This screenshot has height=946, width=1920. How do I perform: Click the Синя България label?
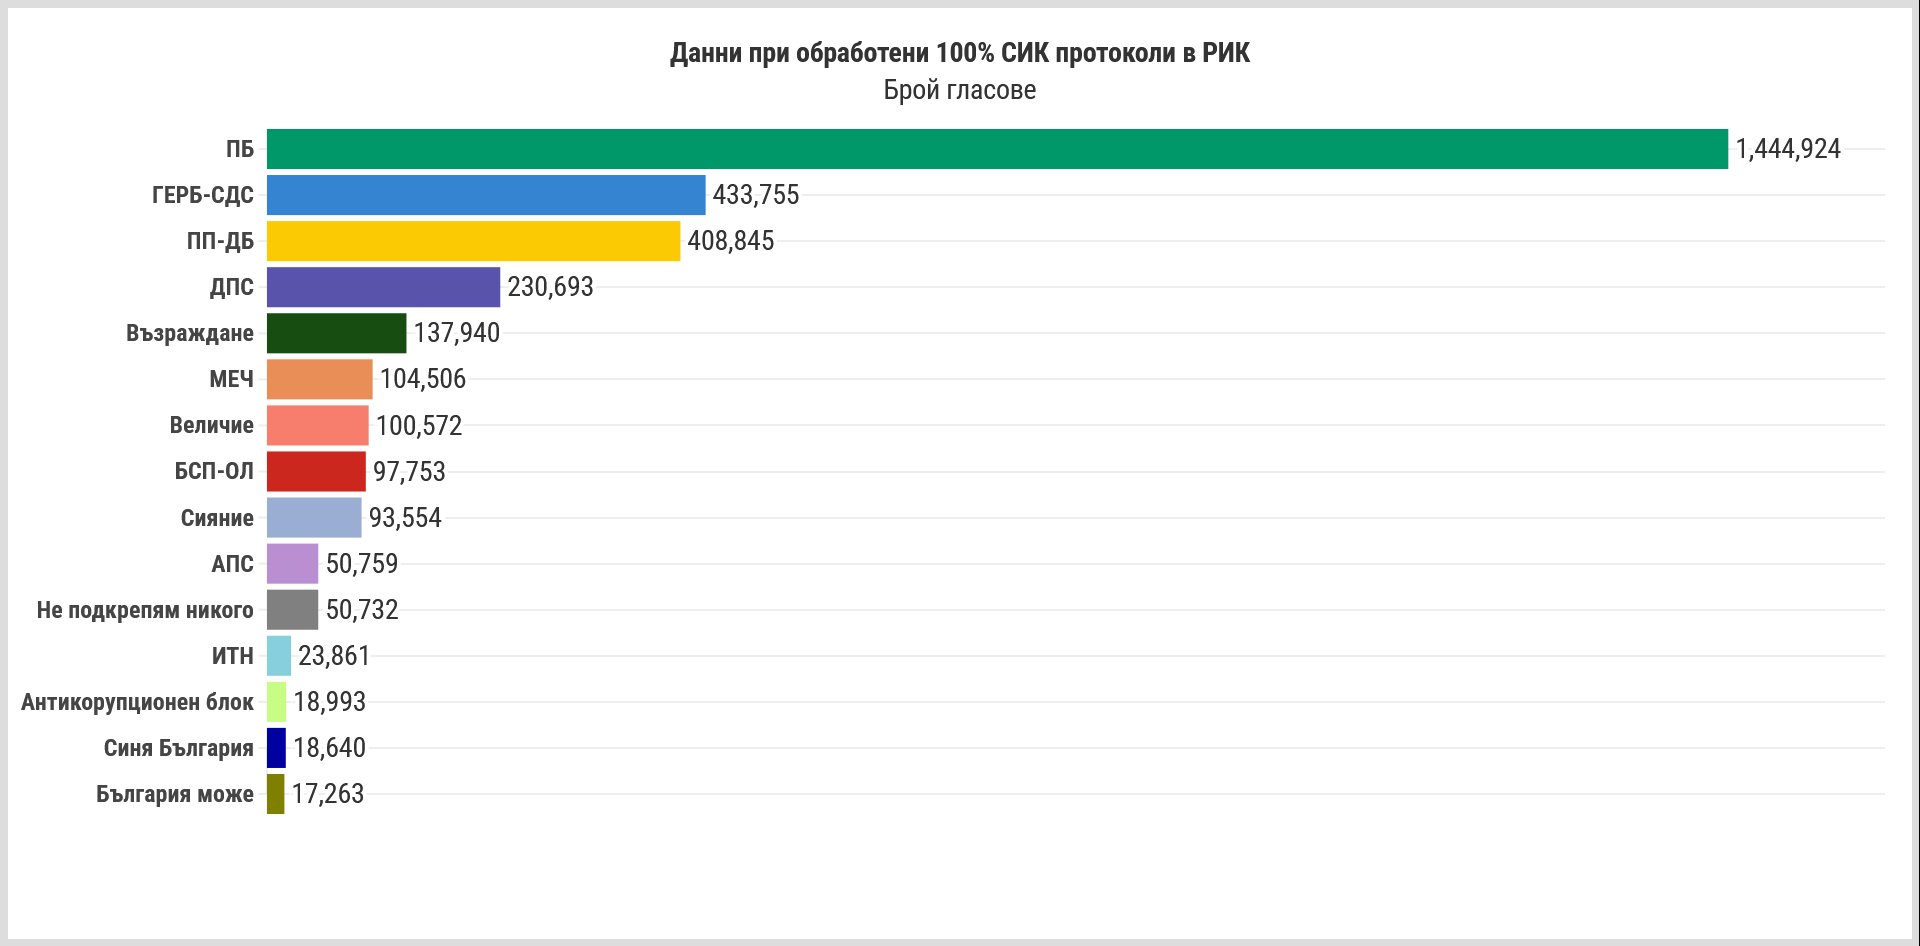179,748
